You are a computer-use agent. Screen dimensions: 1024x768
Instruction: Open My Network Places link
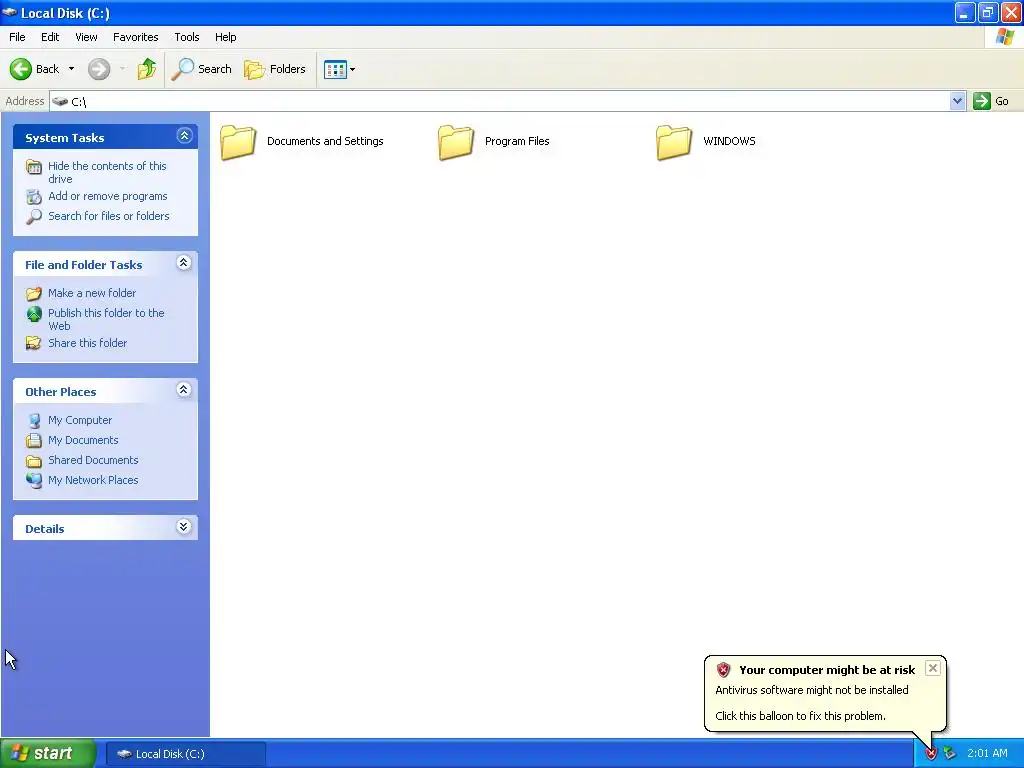(93, 480)
